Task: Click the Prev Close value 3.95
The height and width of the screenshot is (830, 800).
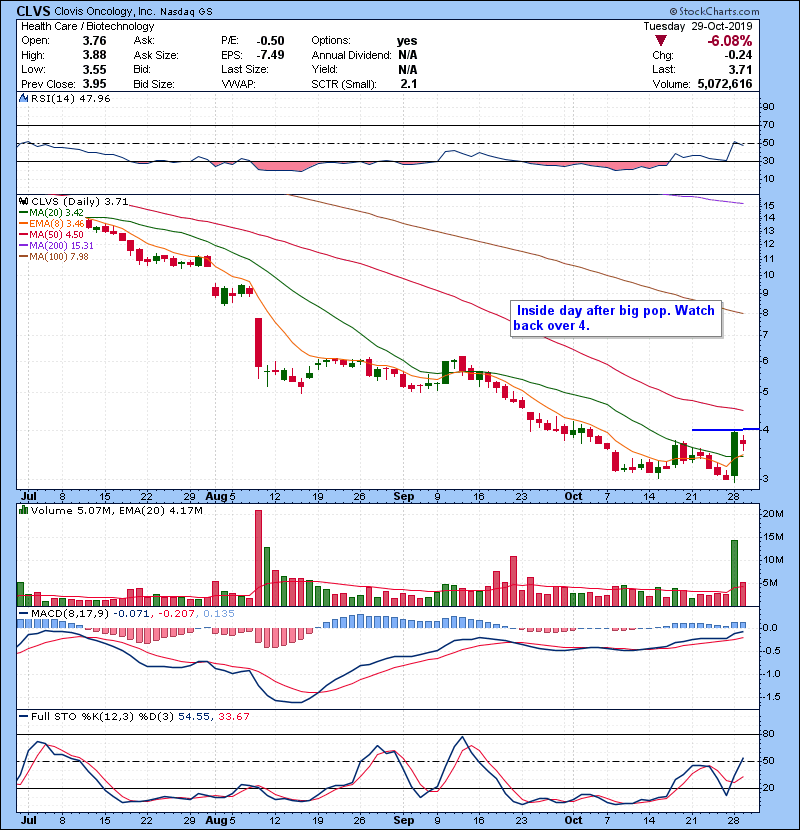Action: [x=94, y=84]
